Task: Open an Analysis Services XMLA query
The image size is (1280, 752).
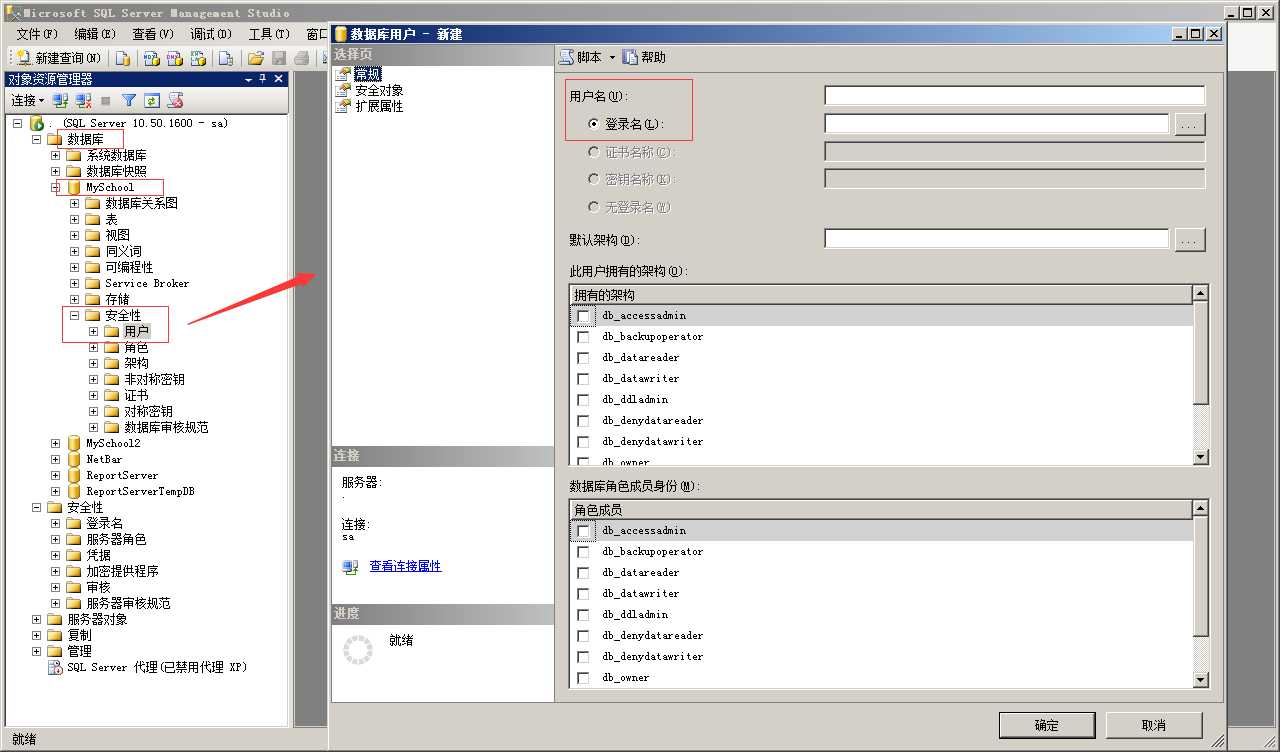Action: 198,58
